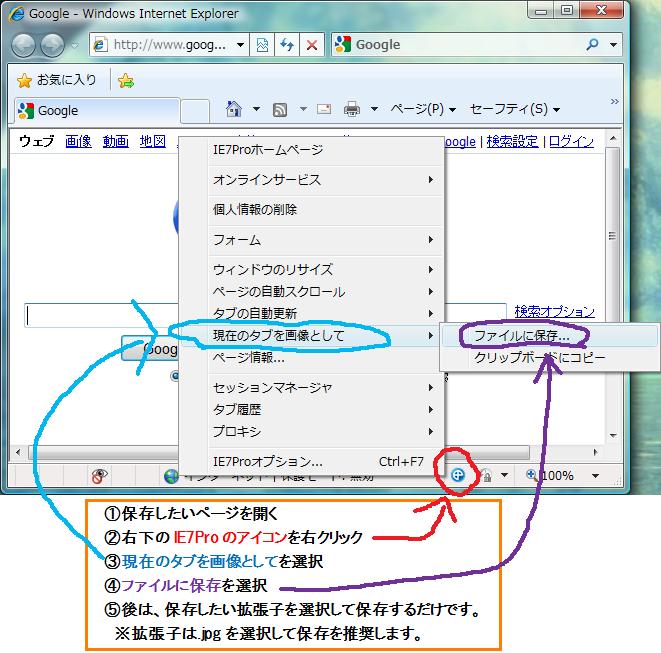
Task: Click the vertical scrollbar up arrow
Action: pos(613,138)
